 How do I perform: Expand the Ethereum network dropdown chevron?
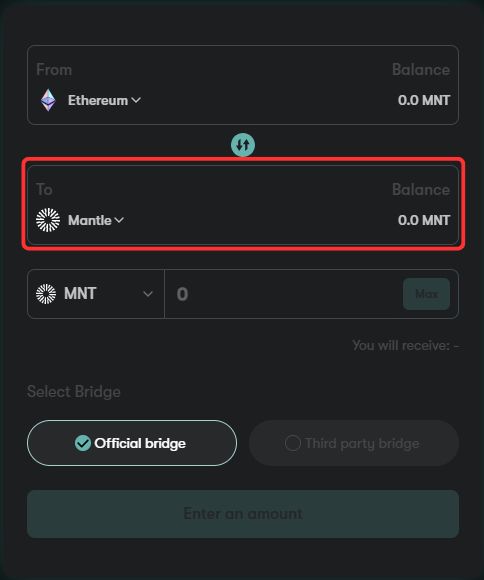(136, 100)
